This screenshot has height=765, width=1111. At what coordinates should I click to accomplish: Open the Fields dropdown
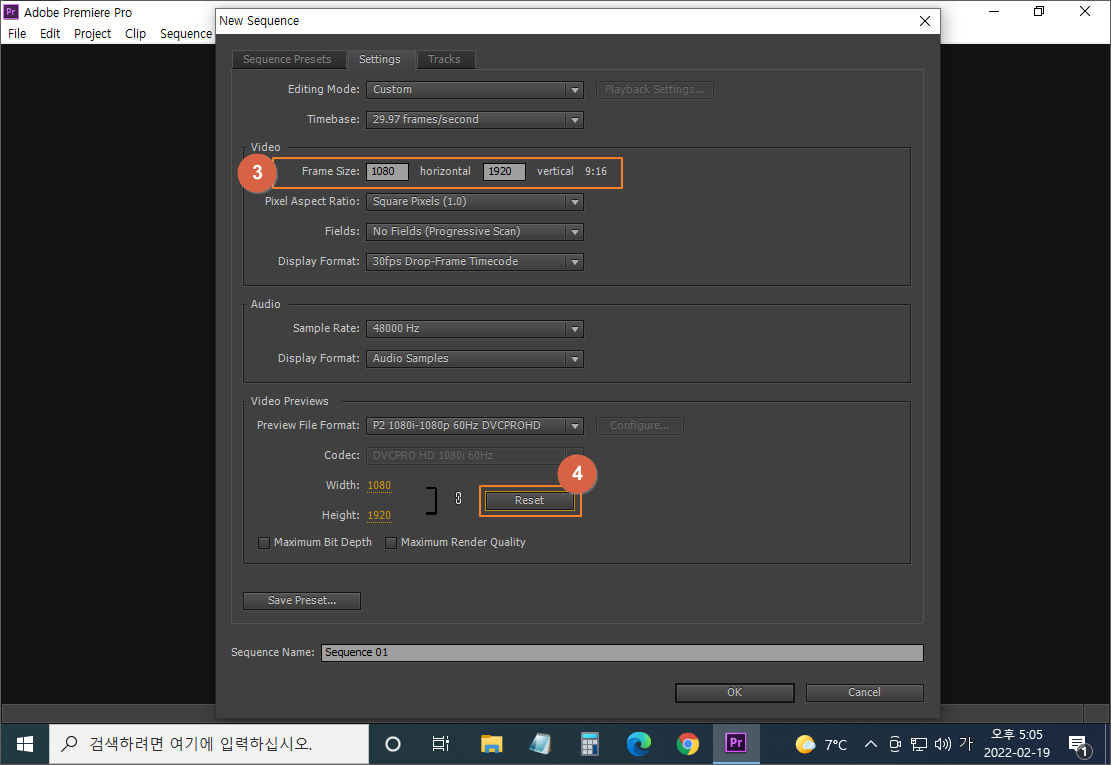click(475, 232)
